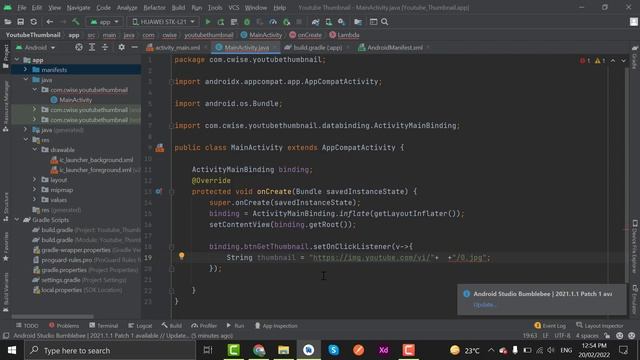This screenshot has width=640, height=360.
Task: Click the Windows search box
Action: (110, 350)
